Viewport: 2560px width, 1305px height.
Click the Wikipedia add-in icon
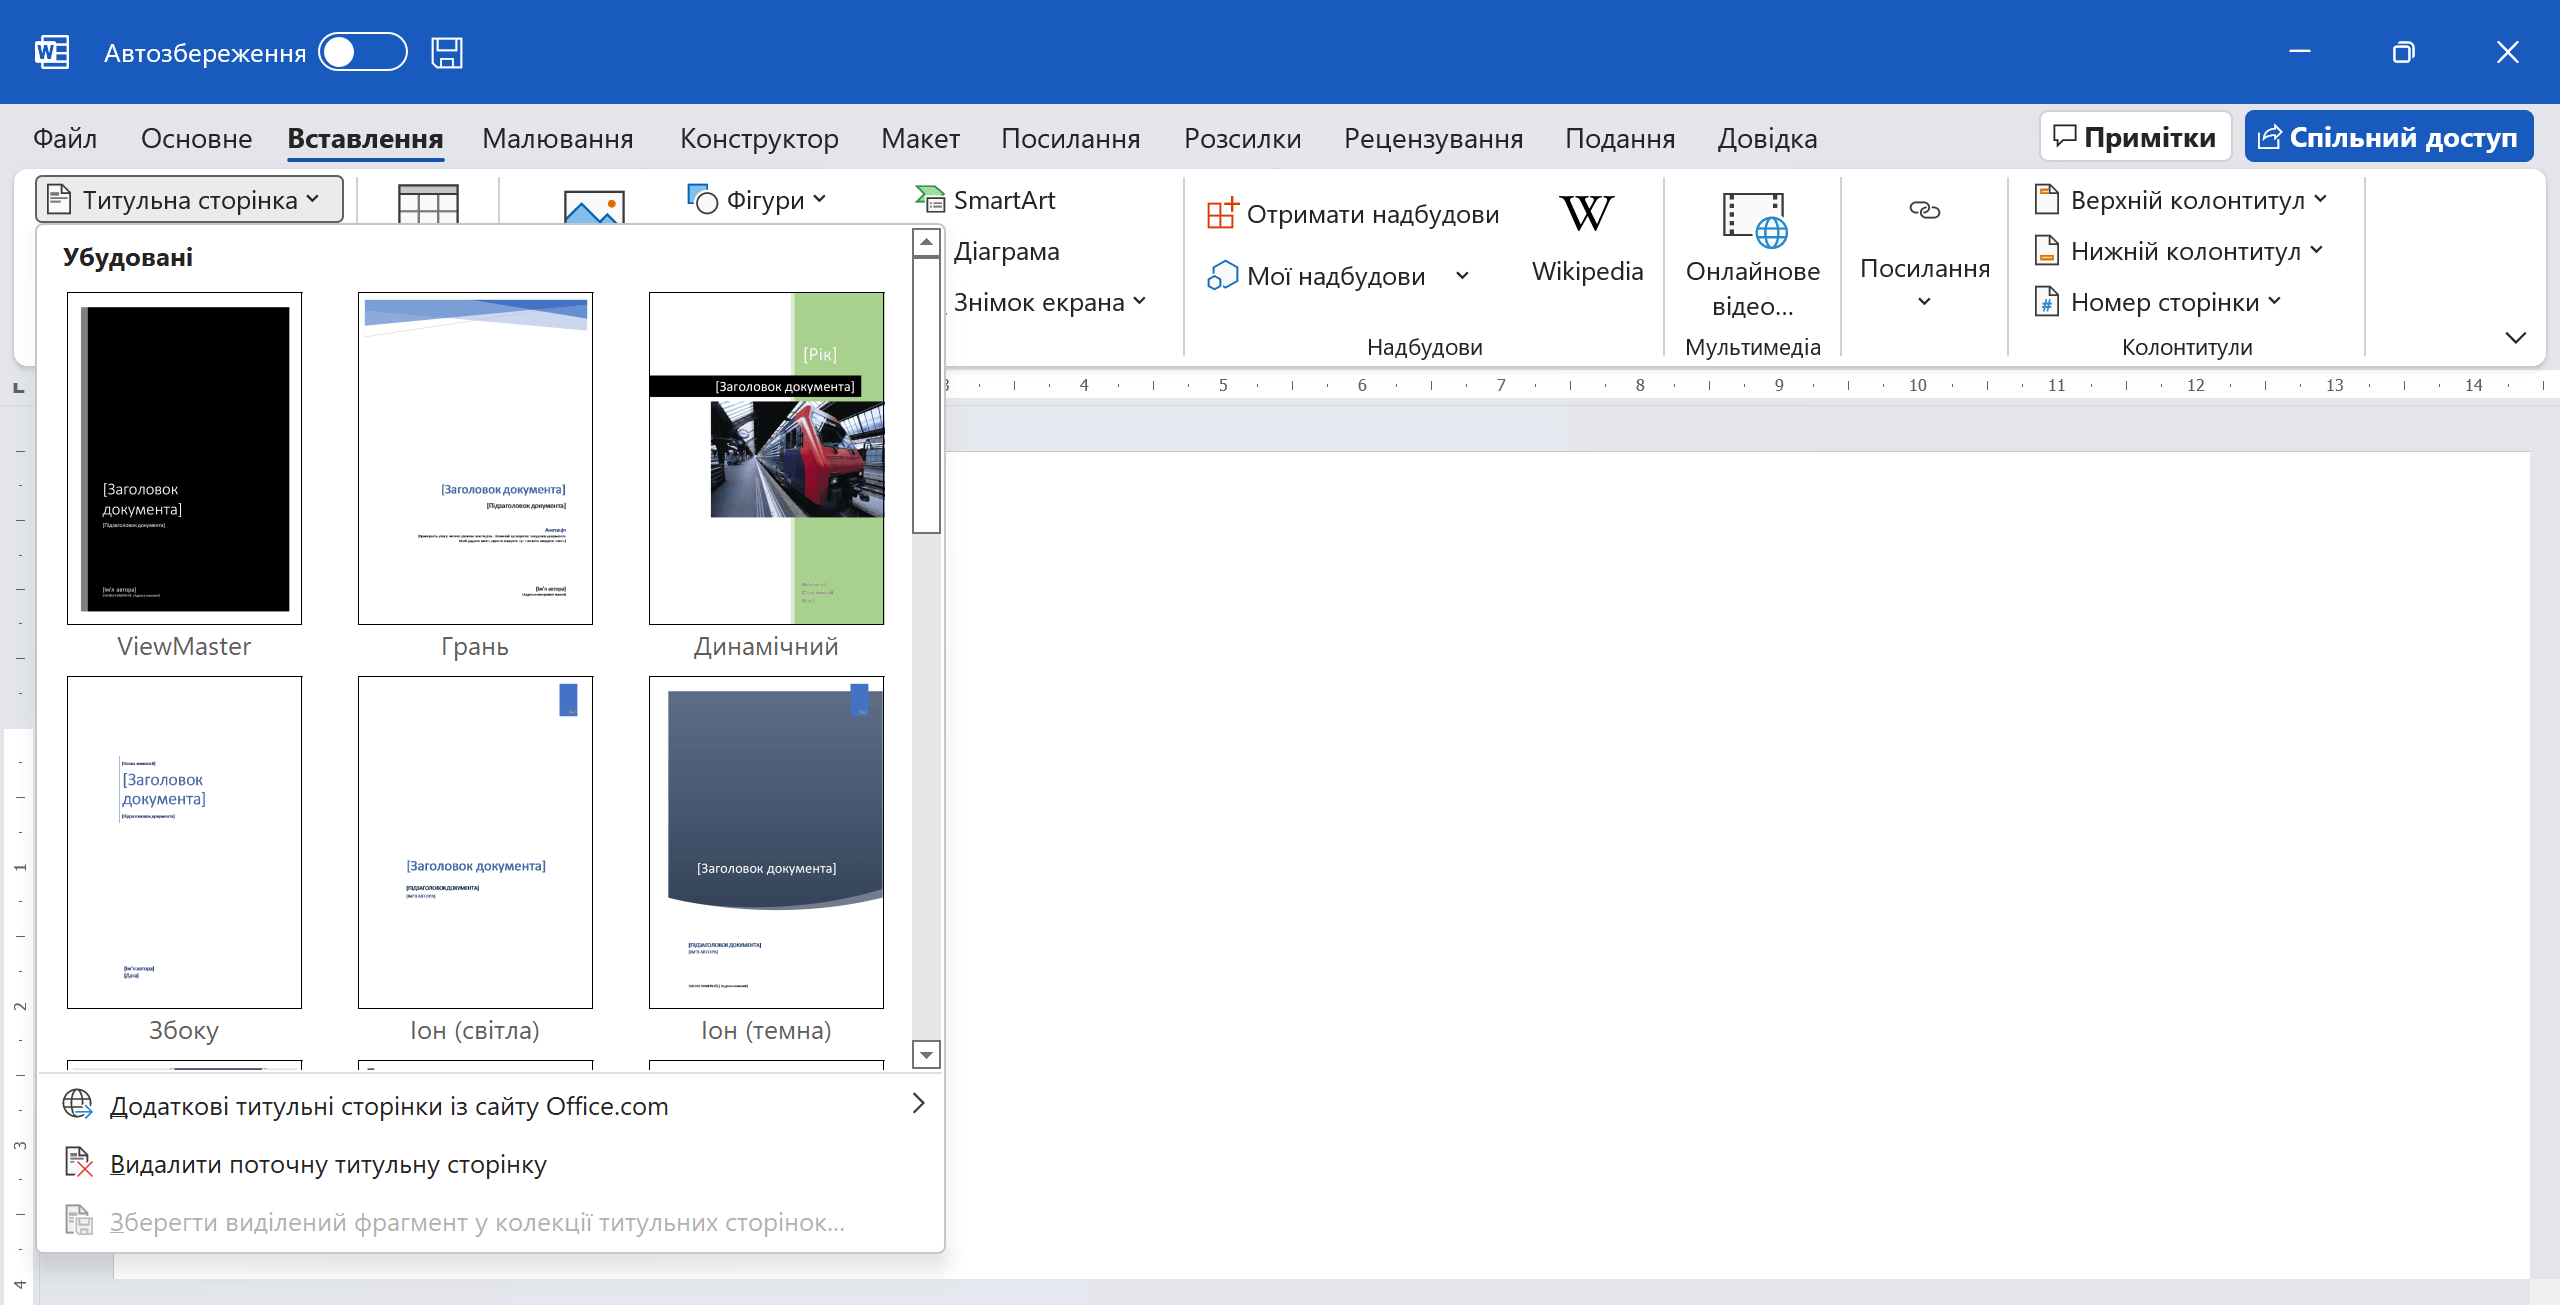1587,215
